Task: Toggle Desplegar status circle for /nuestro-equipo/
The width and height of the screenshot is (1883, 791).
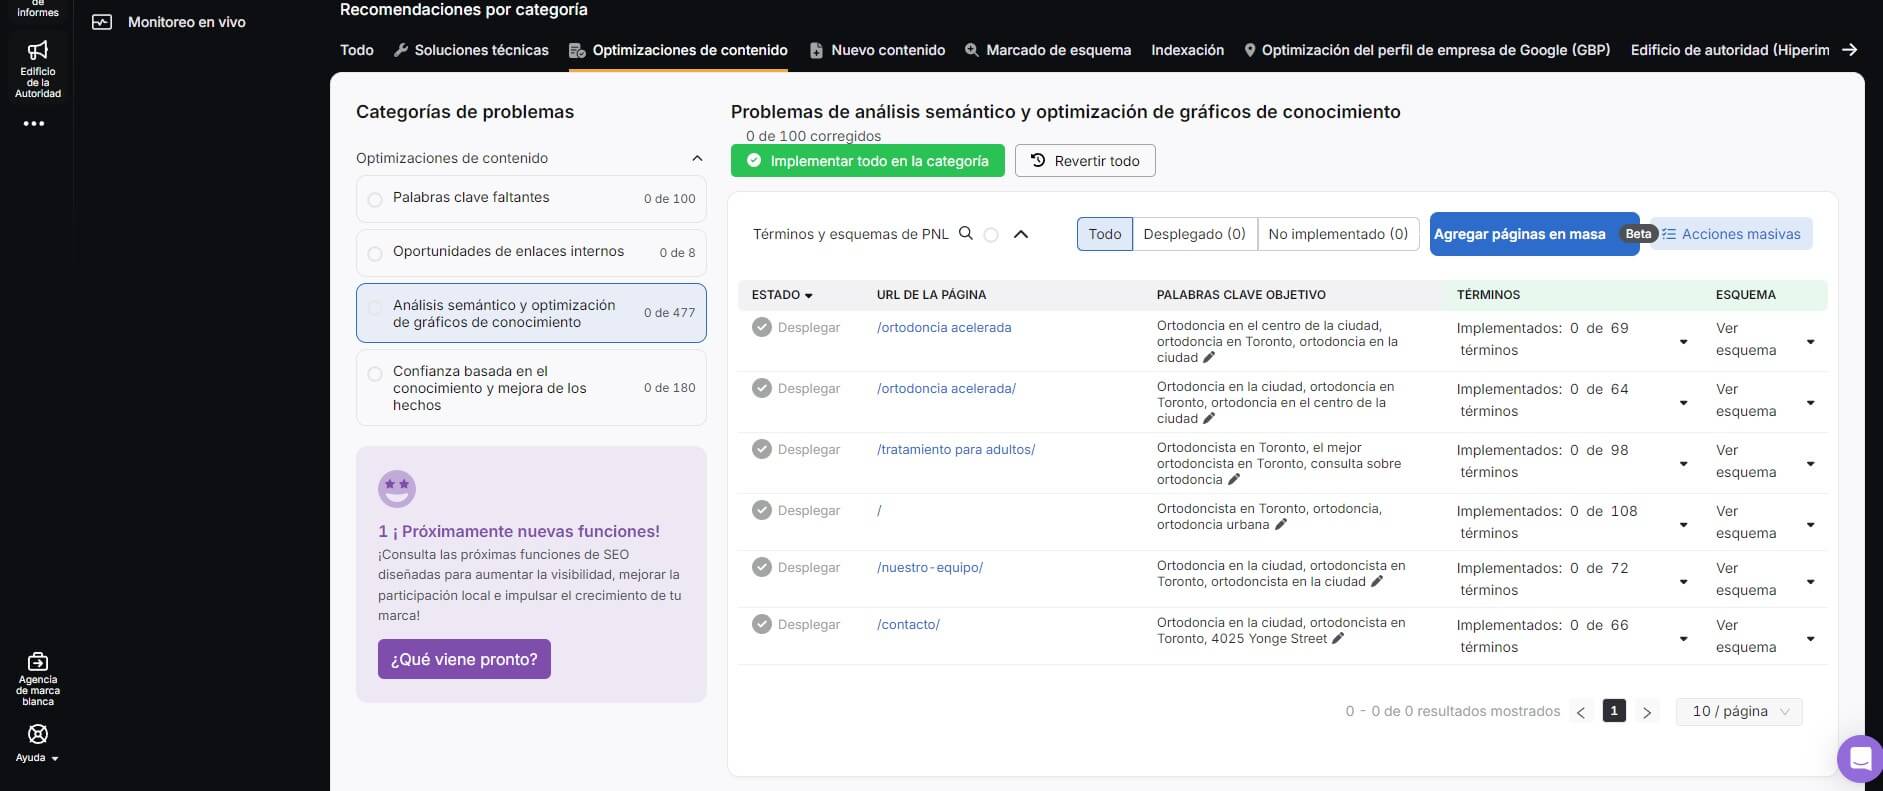Action: tap(762, 567)
